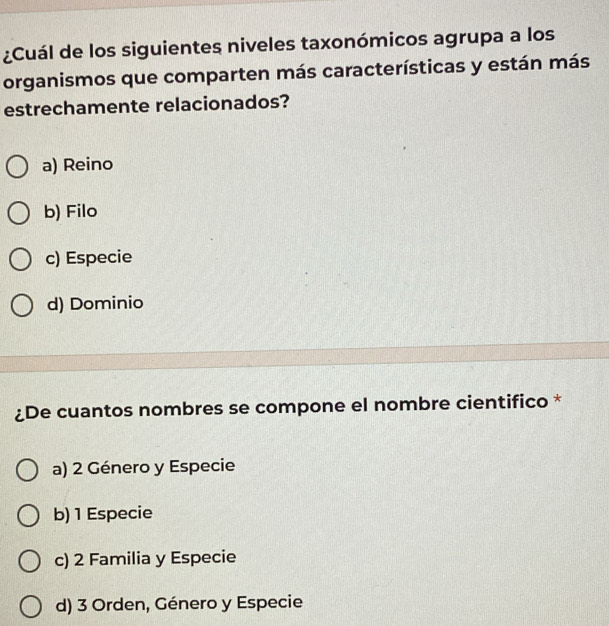609x626 pixels.
Task: Click the "3 Orden, Género y Especie" label
Action: (190, 604)
